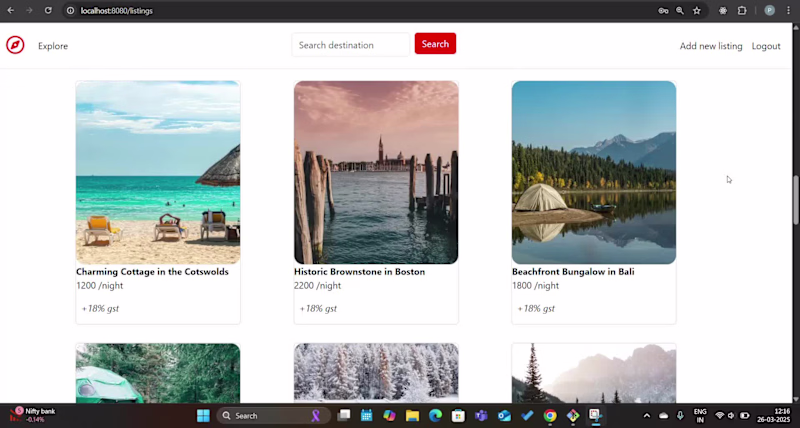Go back using the browser back arrow
The image size is (800, 428).
(10, 10)
